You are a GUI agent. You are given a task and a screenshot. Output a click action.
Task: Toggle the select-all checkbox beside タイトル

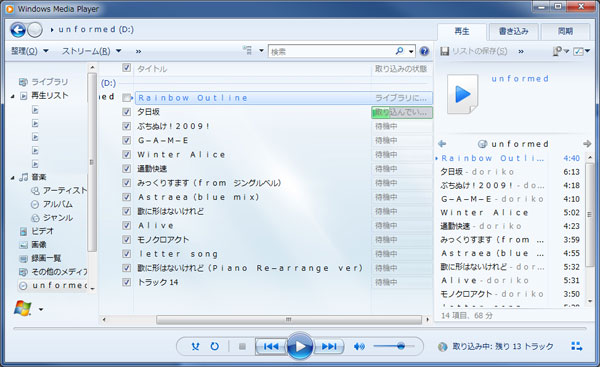click(127, 68)
